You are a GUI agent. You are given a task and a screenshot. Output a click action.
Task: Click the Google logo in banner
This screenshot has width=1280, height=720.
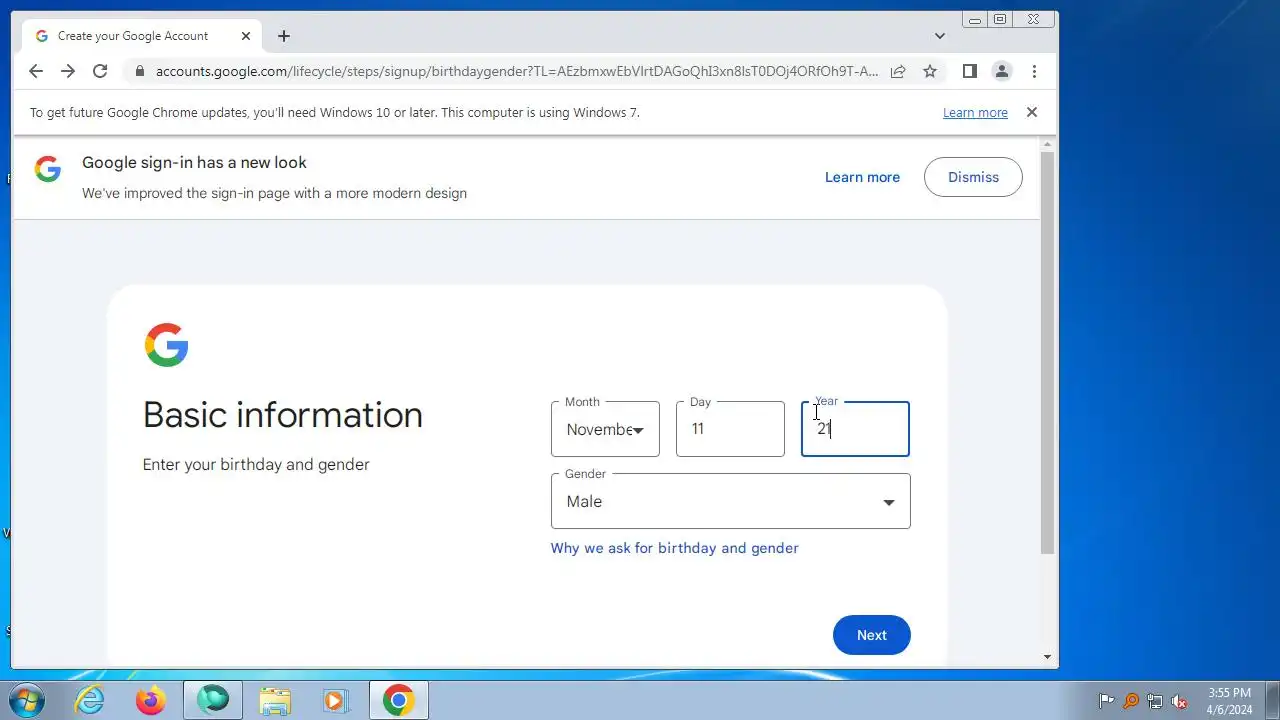point(48,168)
